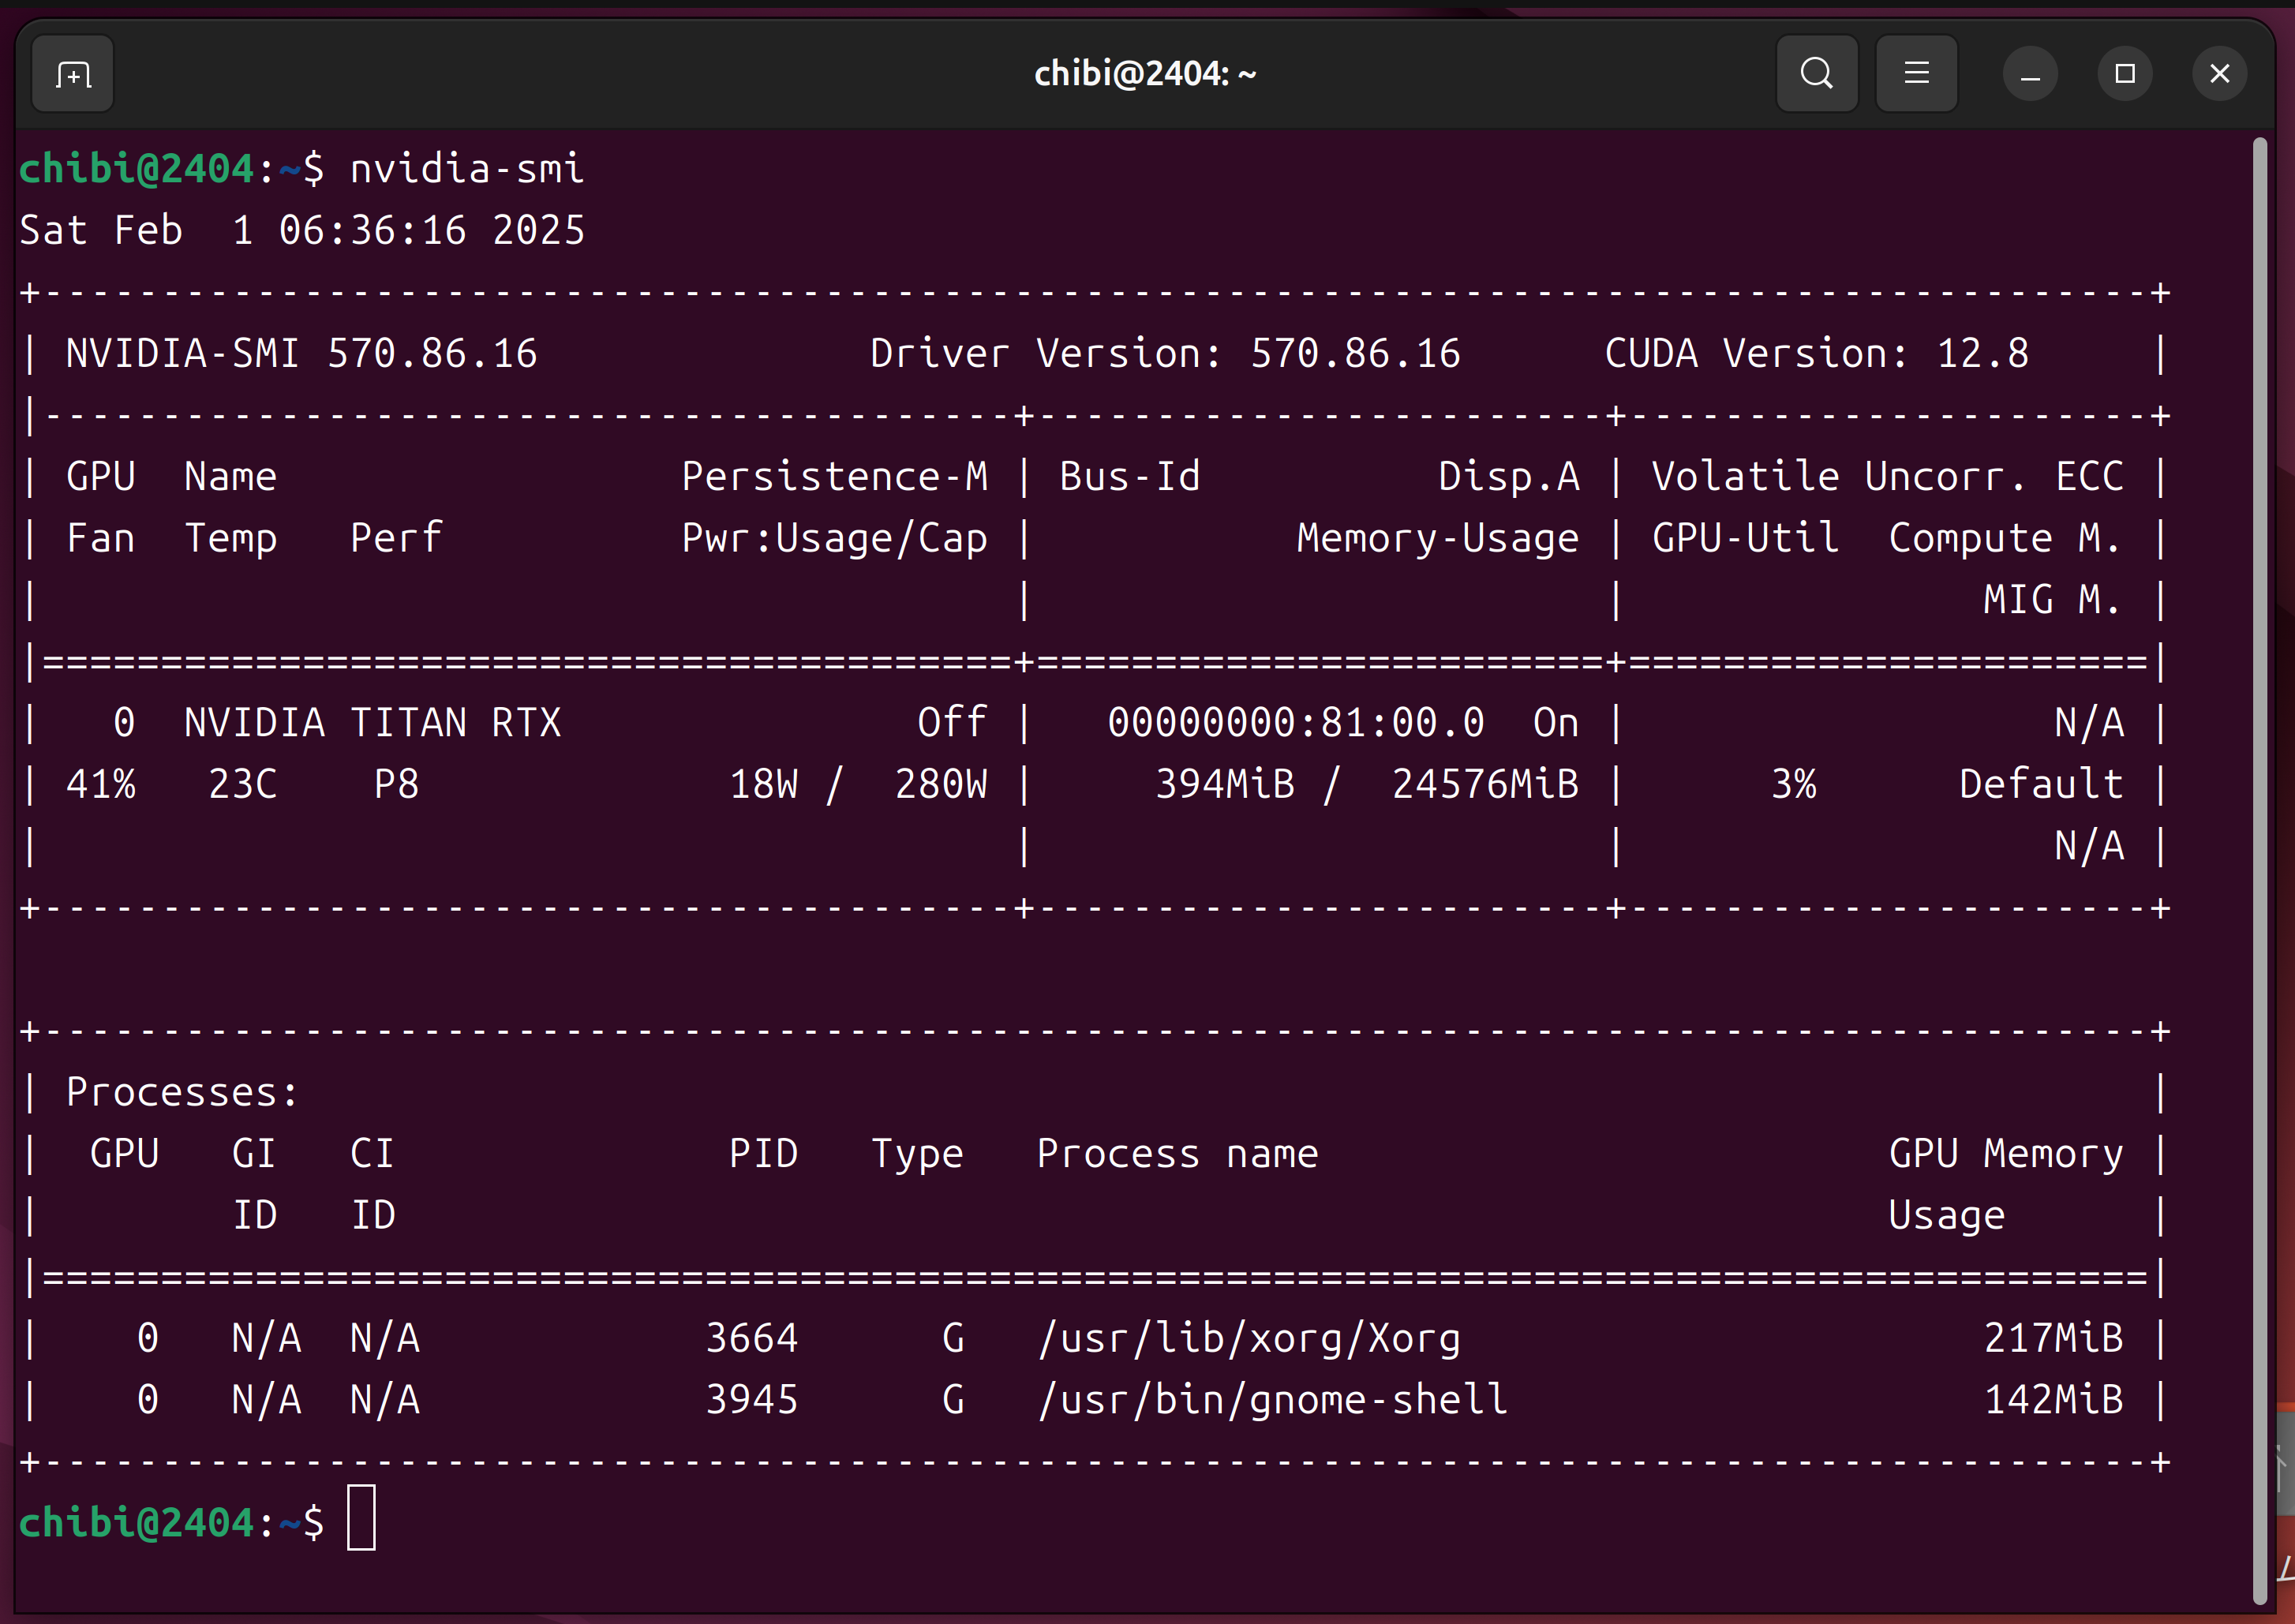This screenshot has height=1624, width=2295.
Task: Open a new terminal tab
Action: [73, 74]
